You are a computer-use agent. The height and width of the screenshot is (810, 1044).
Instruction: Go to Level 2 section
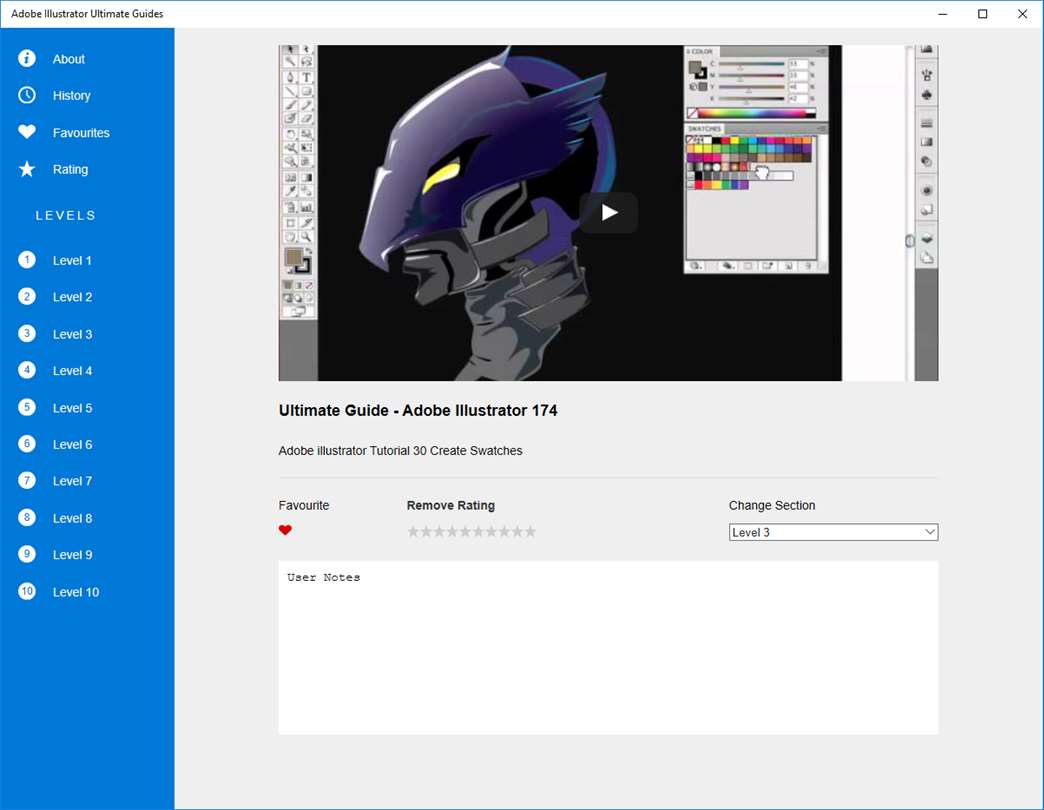click(x=72, y=297)
